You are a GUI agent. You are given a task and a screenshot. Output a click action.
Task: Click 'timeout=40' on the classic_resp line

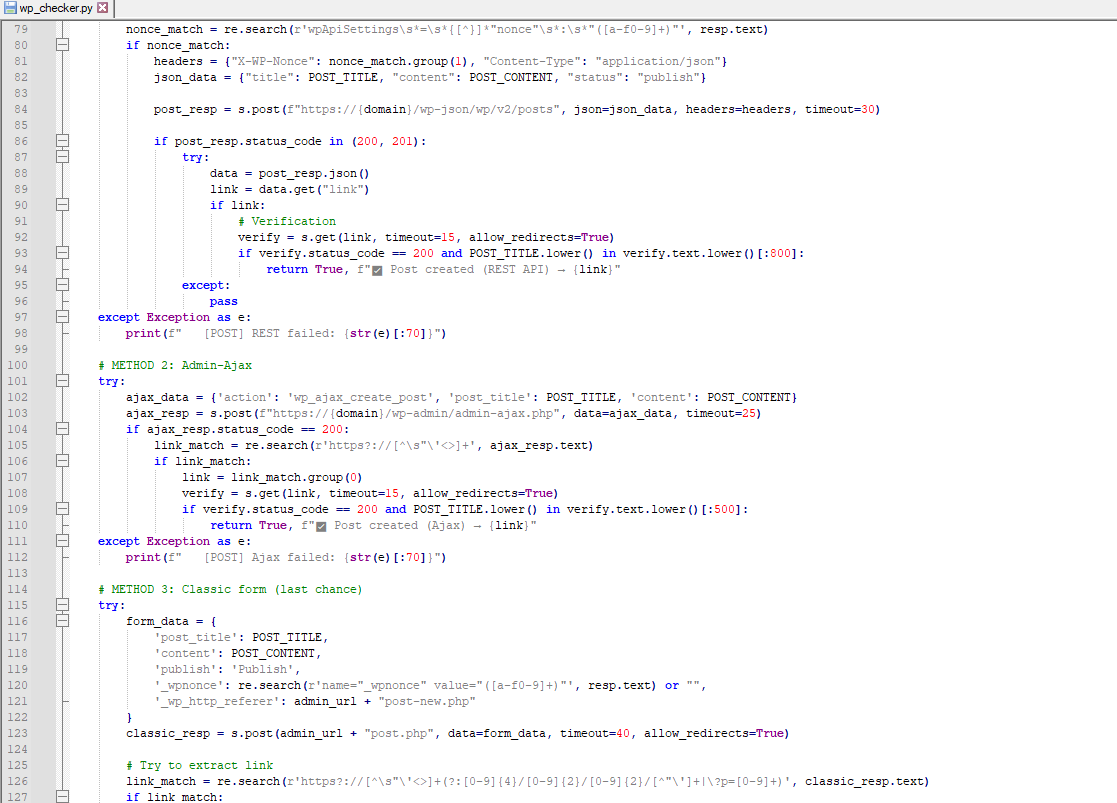click(595, 733)
